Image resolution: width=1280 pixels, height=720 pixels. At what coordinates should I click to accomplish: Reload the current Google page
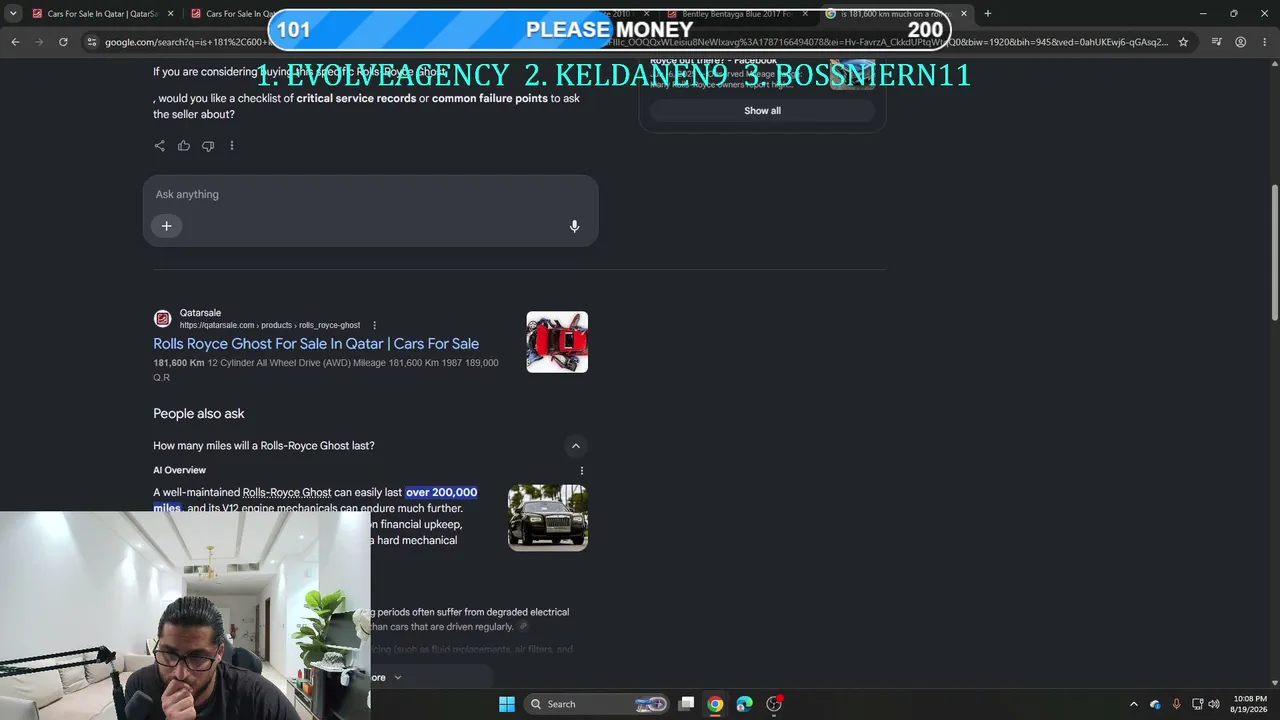tap(63, 42)
